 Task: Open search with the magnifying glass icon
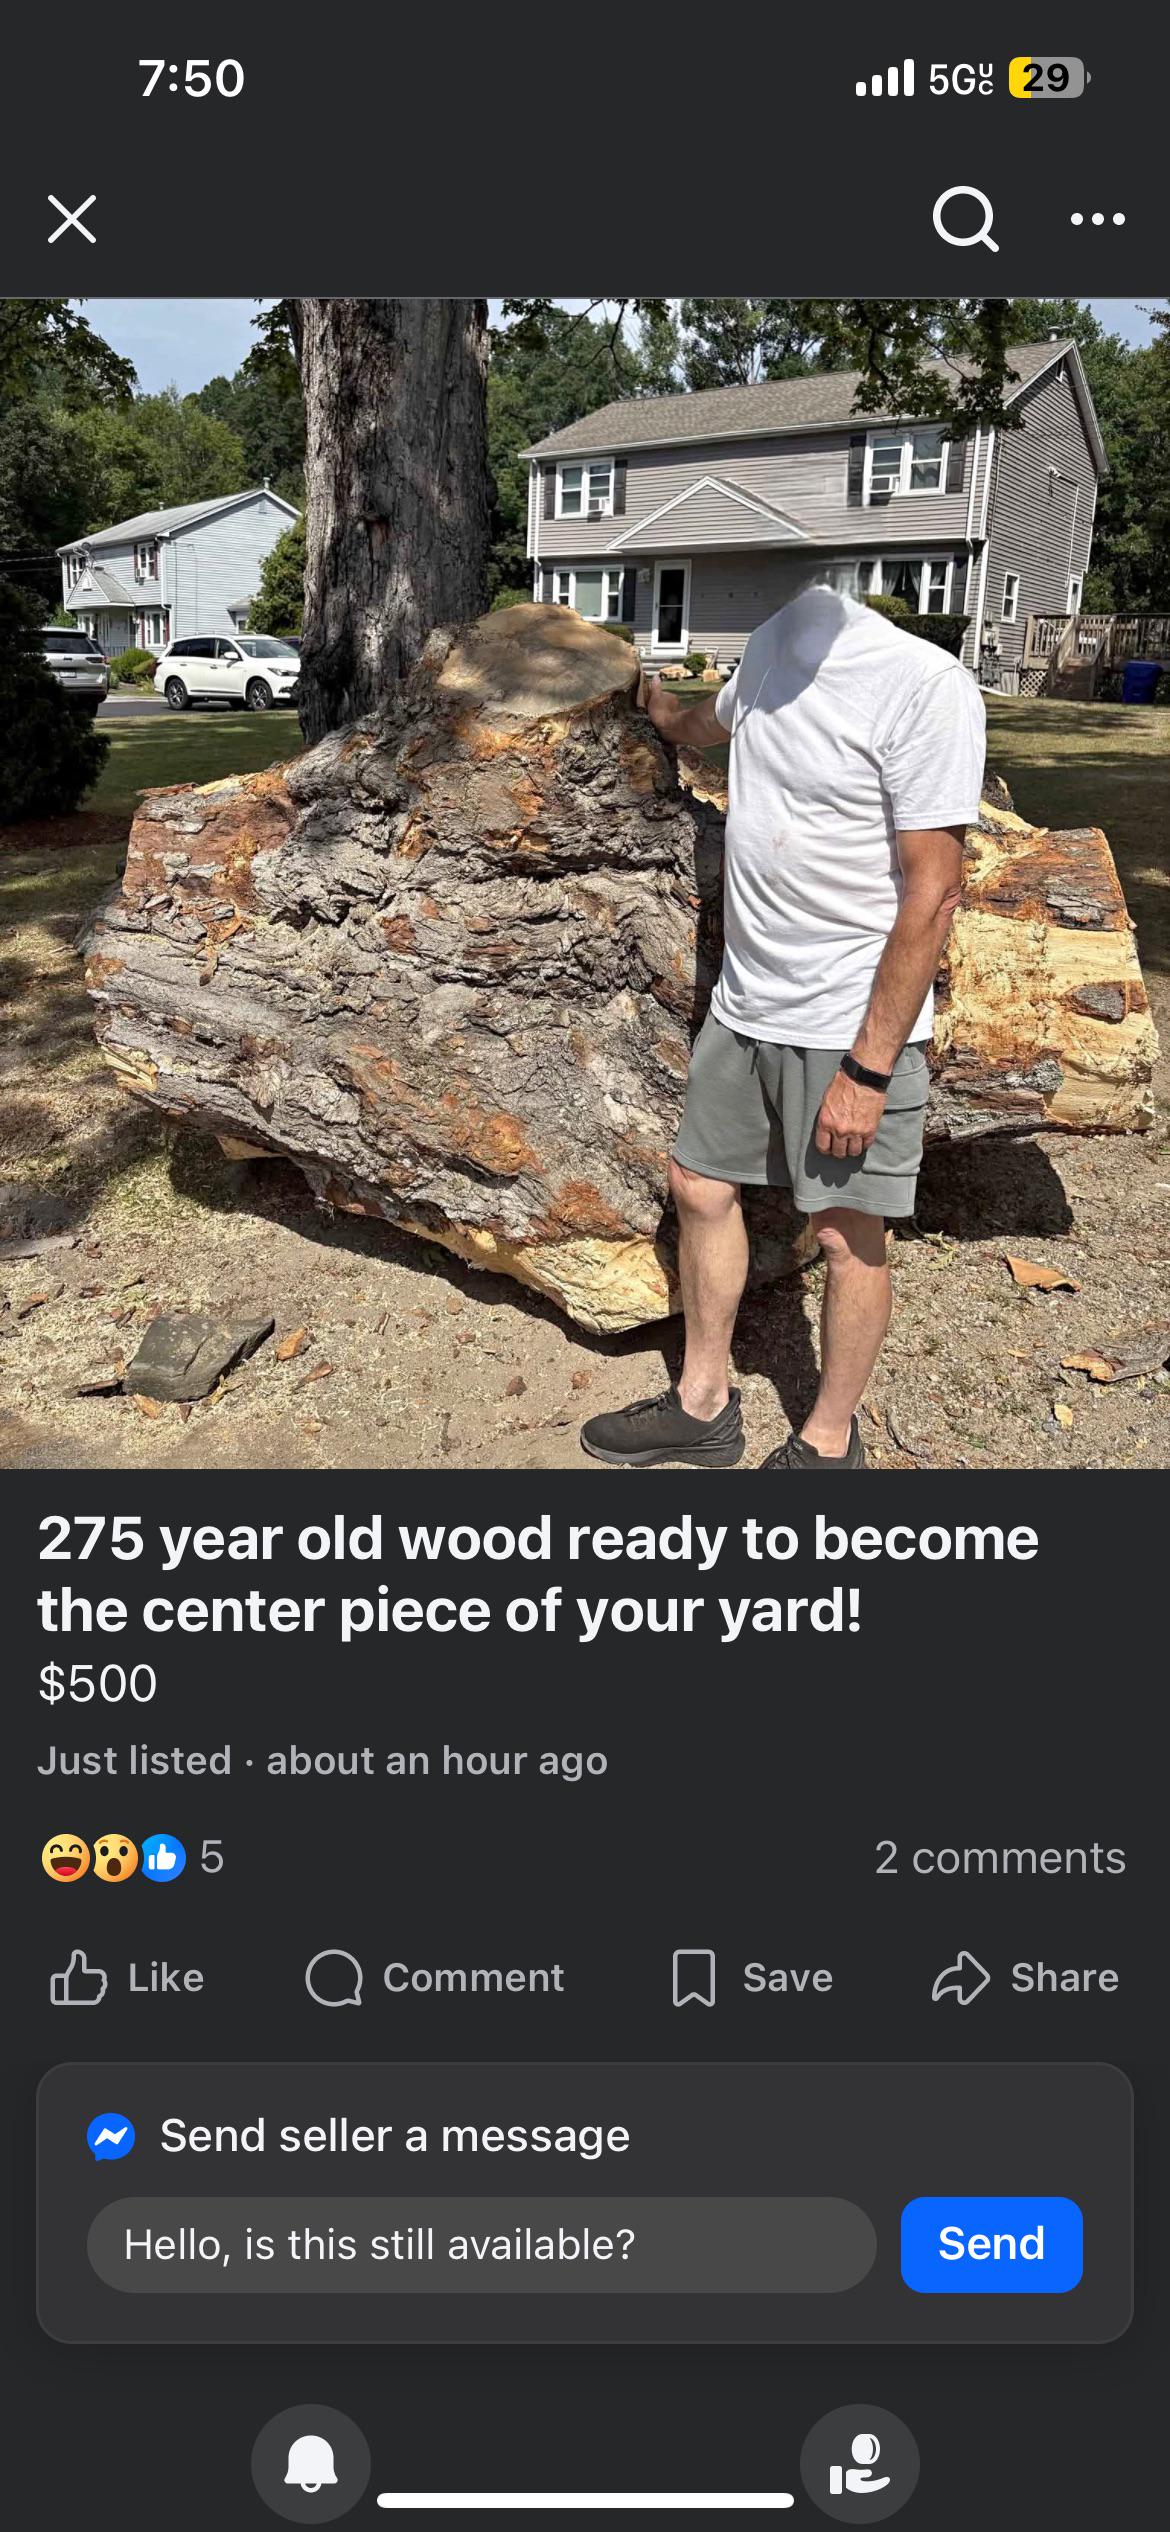966,220
